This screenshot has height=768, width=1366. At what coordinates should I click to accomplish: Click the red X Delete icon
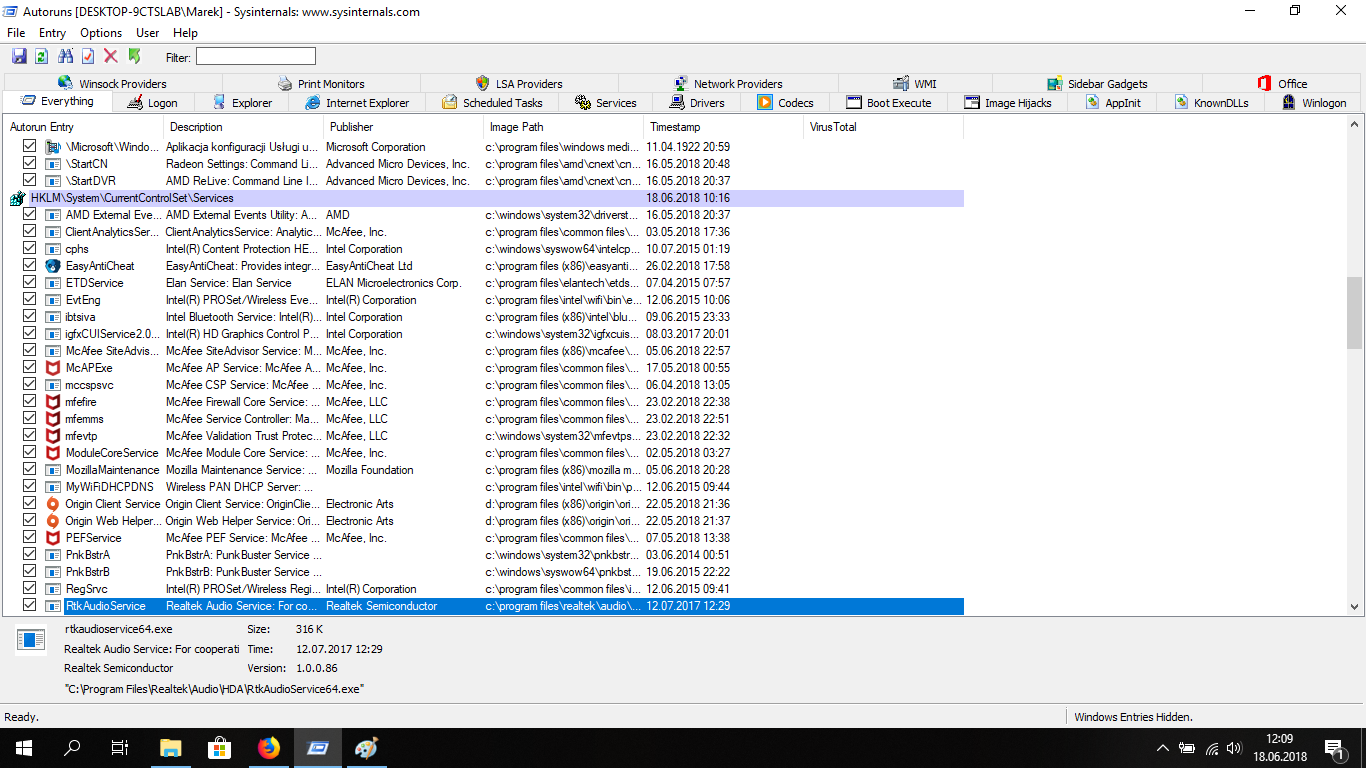tap(111, 57)
